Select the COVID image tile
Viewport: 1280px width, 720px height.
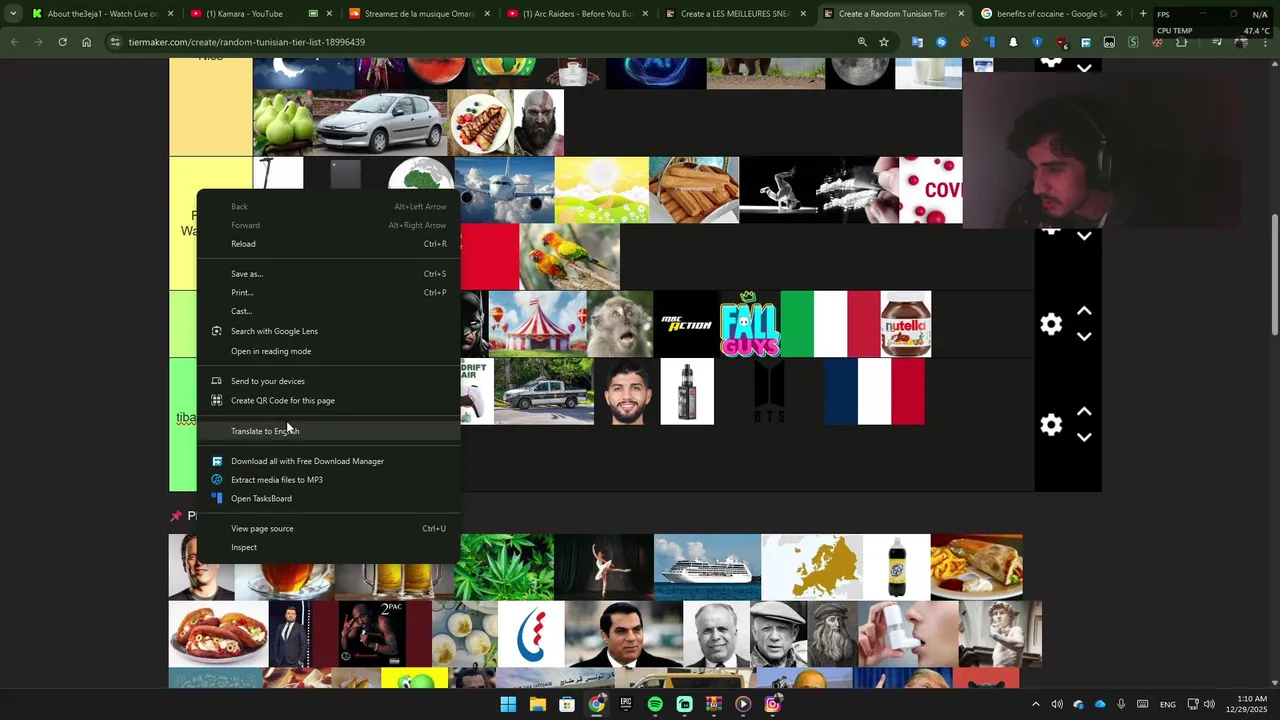pos(931,190)
